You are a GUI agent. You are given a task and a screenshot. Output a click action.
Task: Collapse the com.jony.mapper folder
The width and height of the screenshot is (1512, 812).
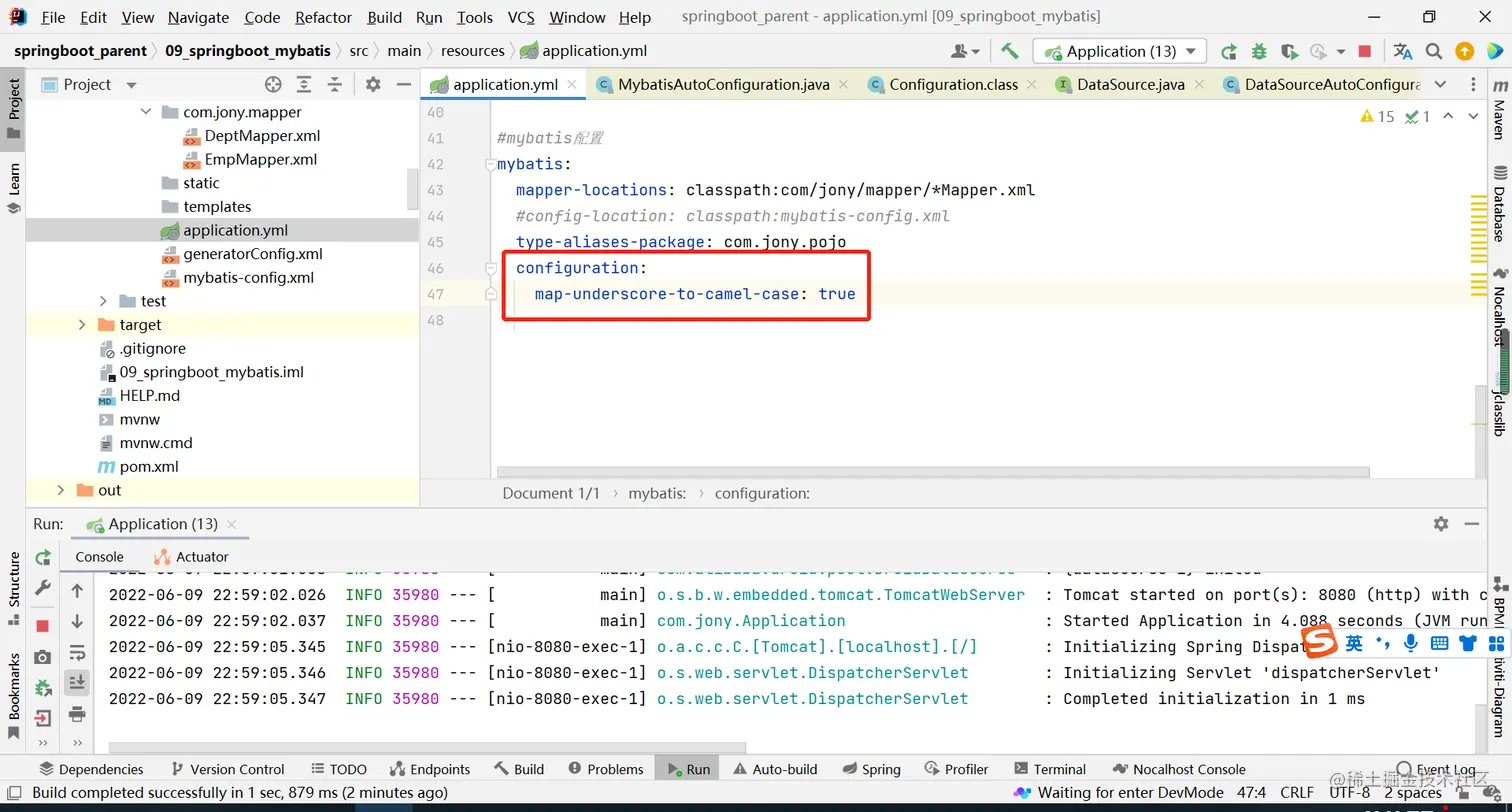pyautogui.click(x=147, y=112)
